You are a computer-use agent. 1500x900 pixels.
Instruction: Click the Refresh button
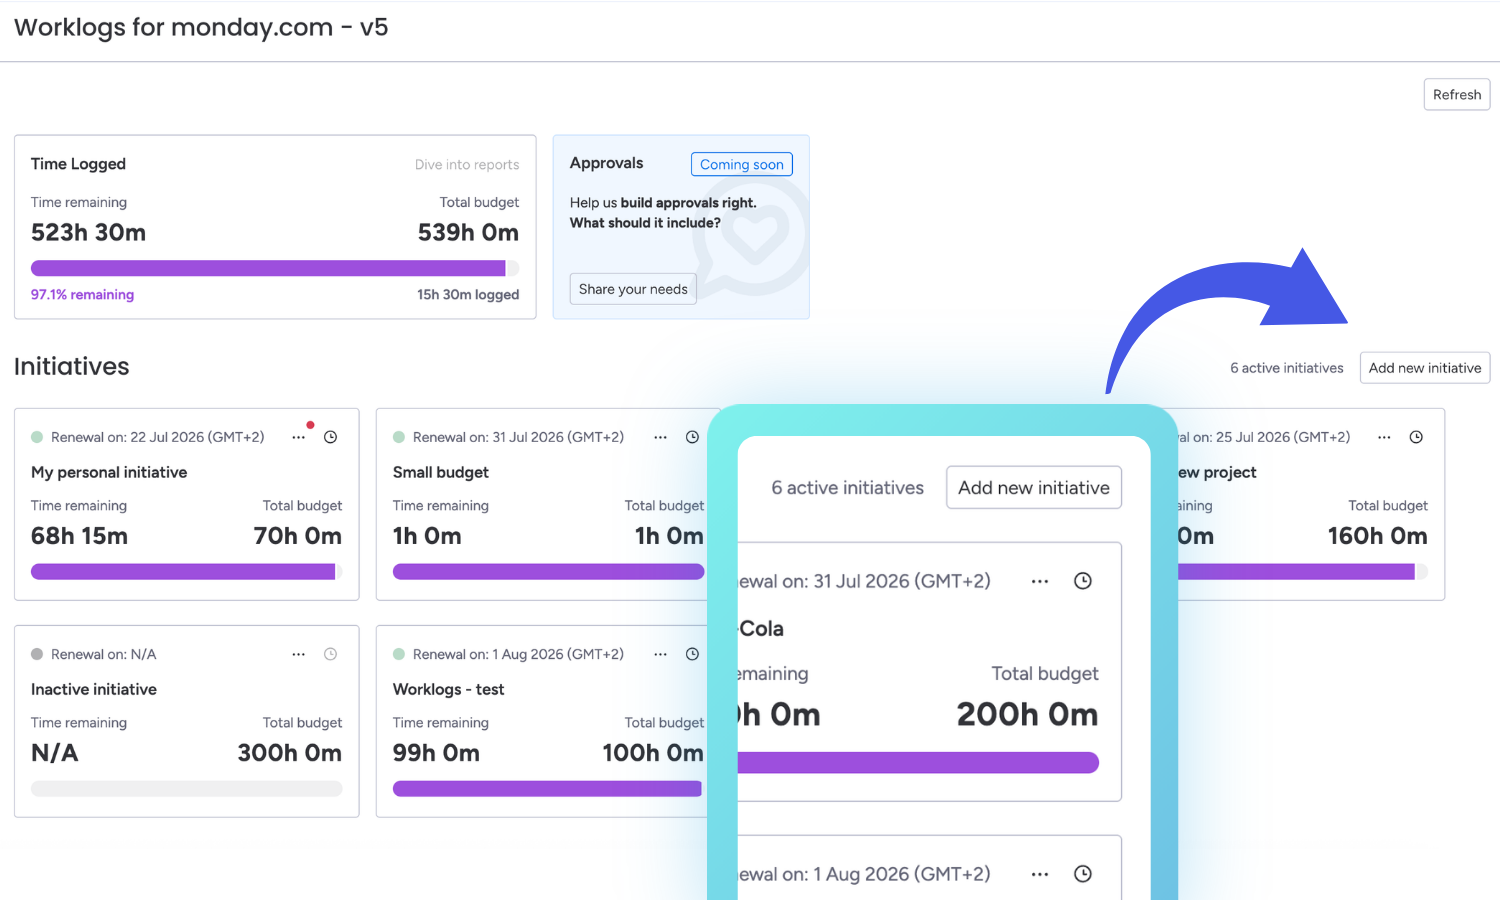tap(1457, 95)
